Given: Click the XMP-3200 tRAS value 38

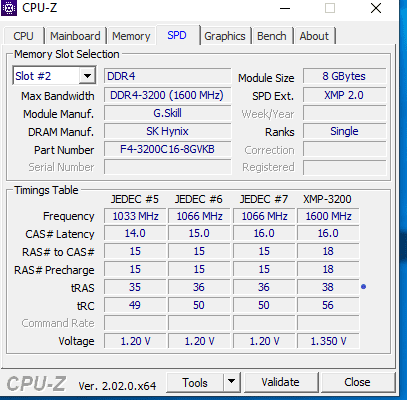Looking at the screenshot, I should click(x=328, y=287).
